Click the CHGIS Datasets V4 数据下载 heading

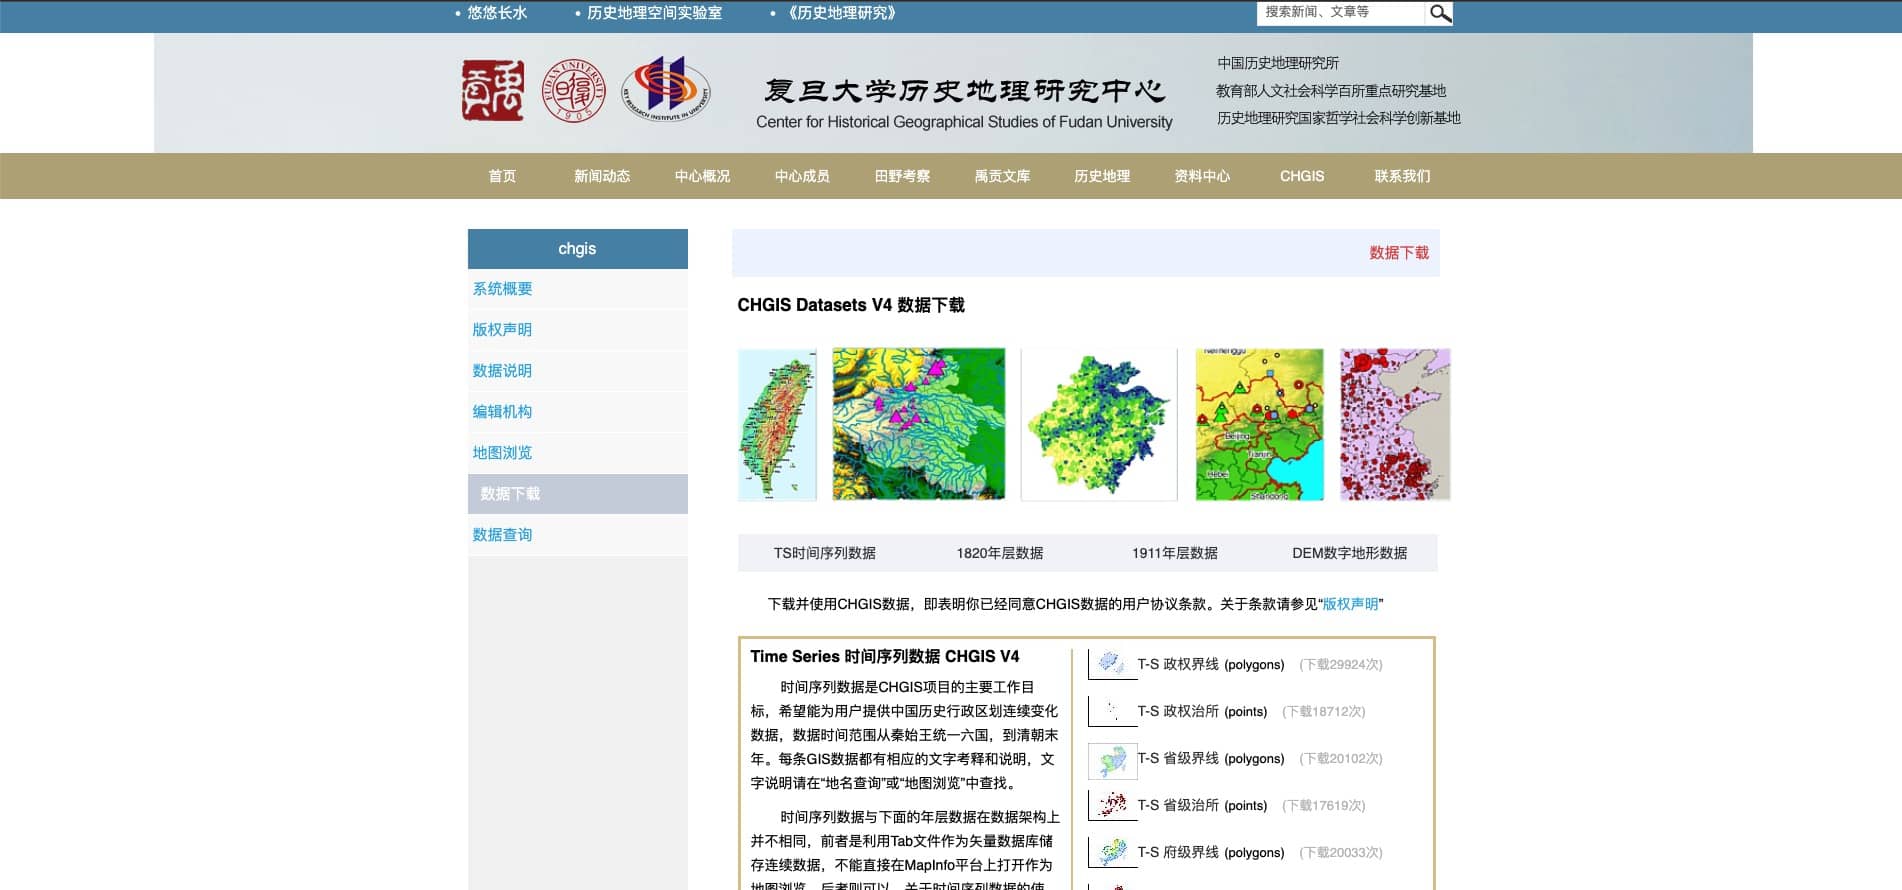point(851,305)
